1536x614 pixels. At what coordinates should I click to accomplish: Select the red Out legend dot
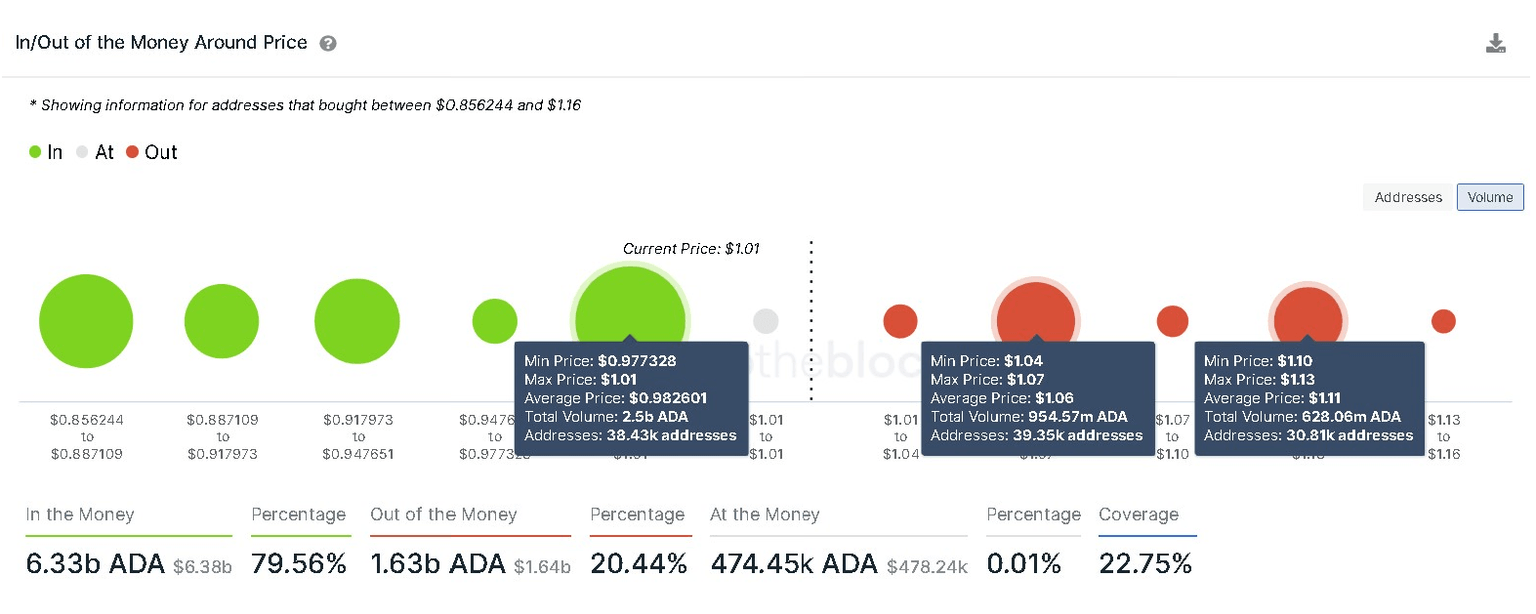tap(135, 152)
